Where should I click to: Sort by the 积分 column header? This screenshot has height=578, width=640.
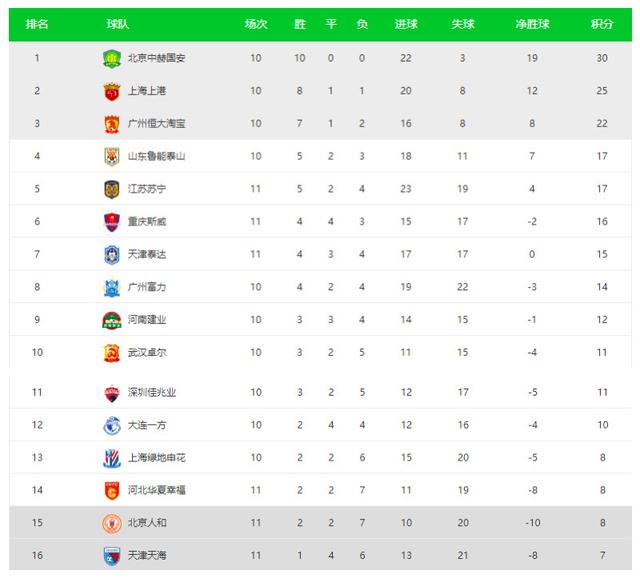click(x=602, y=24)
